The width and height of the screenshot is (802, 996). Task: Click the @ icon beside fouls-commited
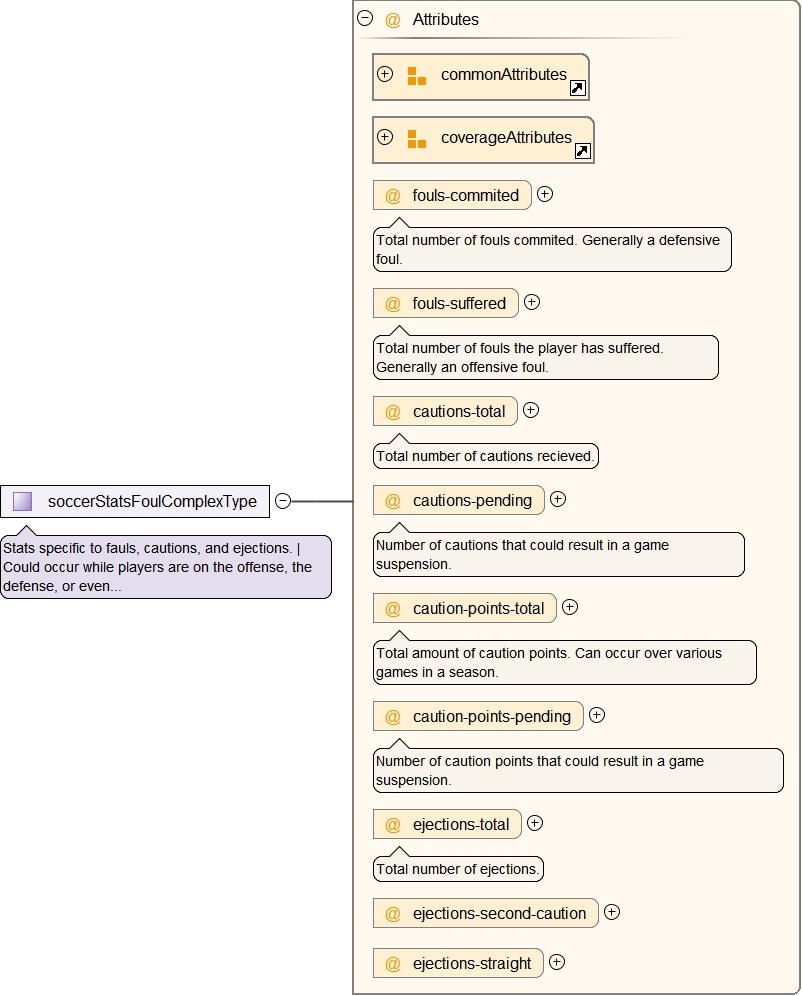pos(393,196)
